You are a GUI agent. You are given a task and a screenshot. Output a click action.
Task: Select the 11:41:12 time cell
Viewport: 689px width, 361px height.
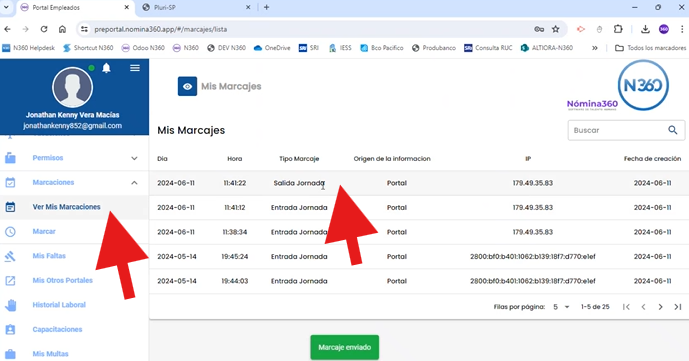point(235,207)
